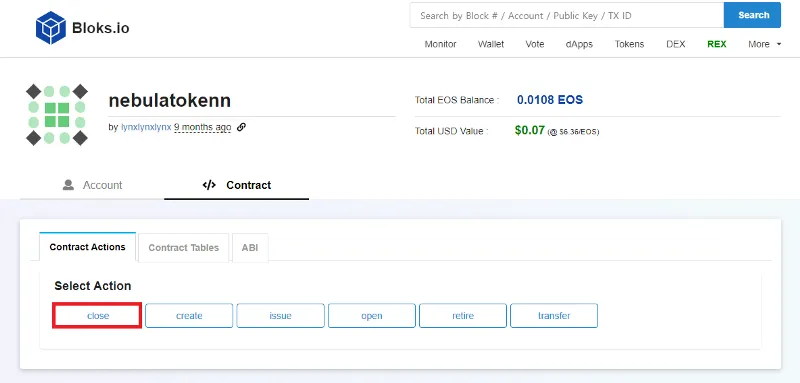Select the retire action button
Image resolution: width=800 pixels, height=383 pixels.
pos(463,316)
